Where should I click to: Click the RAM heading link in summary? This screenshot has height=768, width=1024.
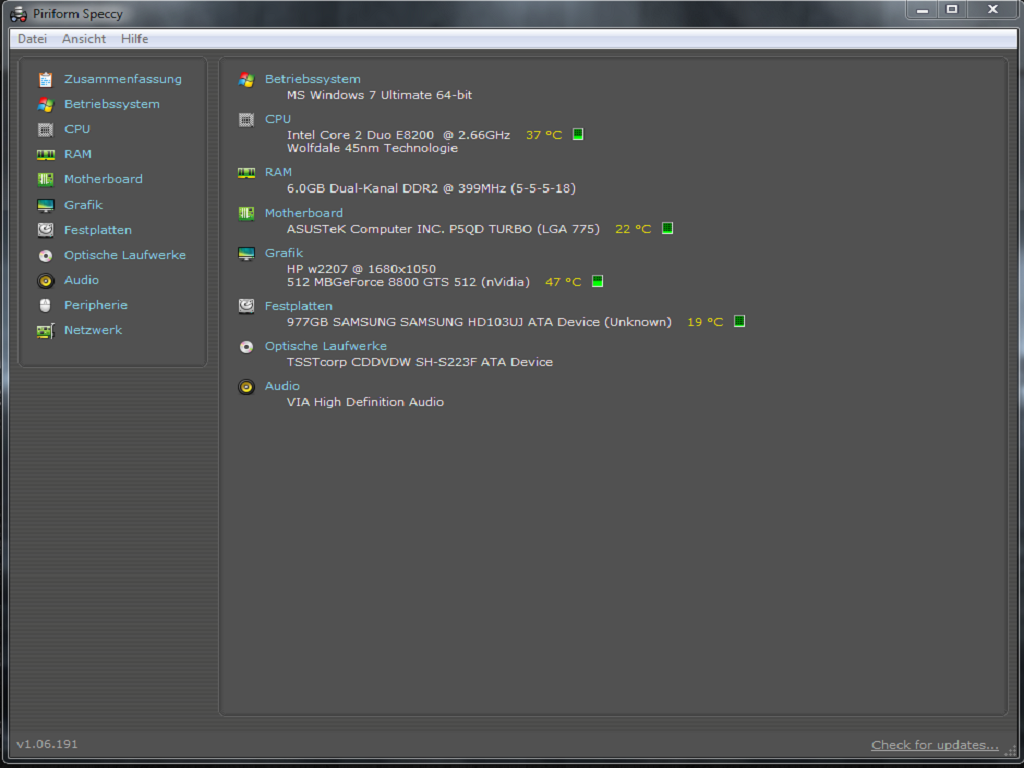[x=278, y=172]
